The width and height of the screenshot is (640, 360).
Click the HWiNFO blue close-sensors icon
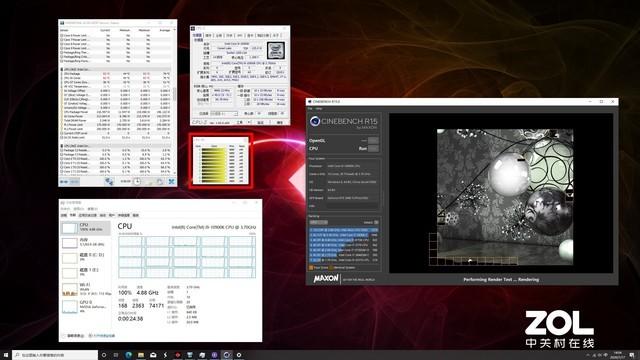pos(171,181)
